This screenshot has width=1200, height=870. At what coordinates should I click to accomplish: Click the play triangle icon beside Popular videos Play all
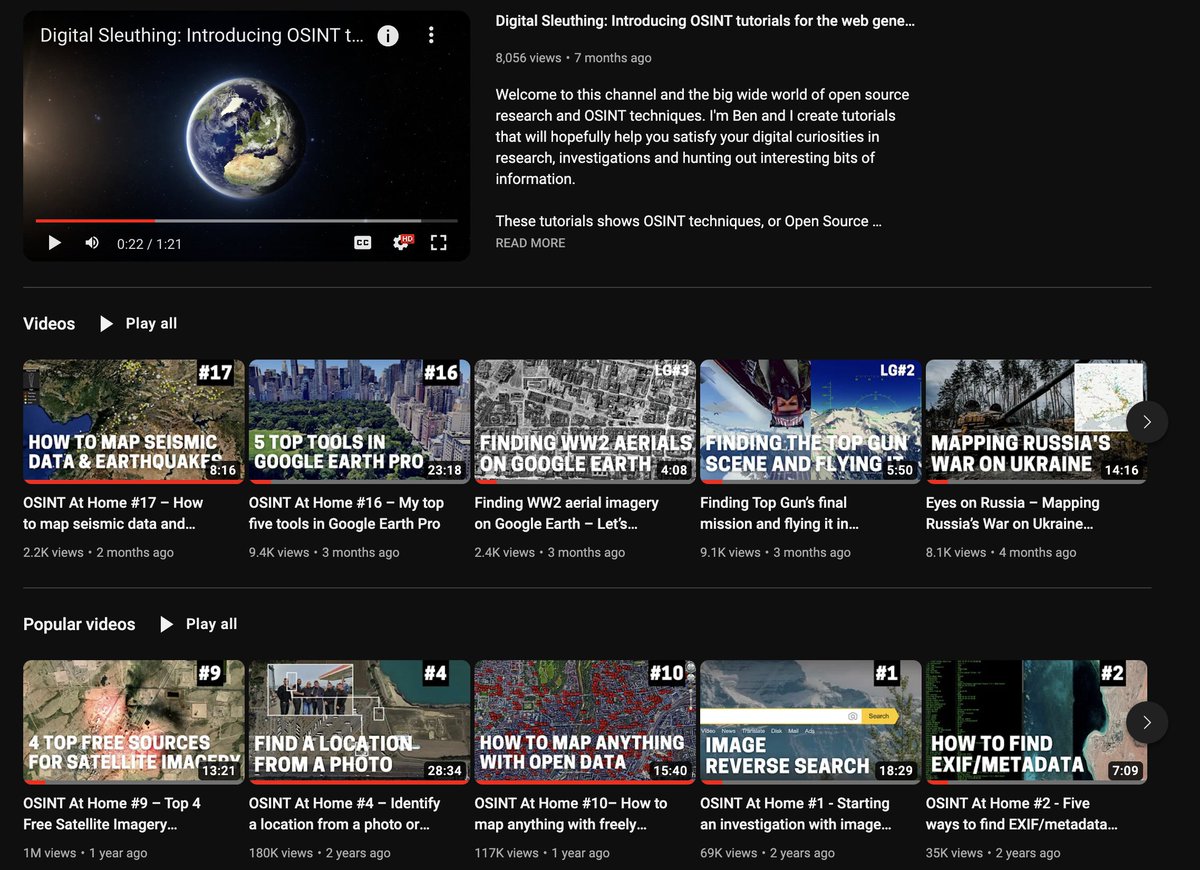[166, 624]
